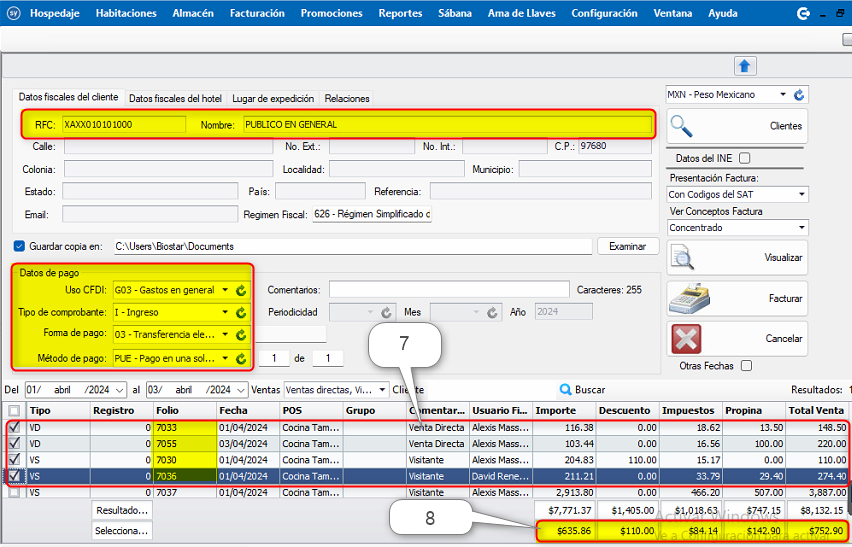Click the red X Cancelar icon
Viewport: 852px width, 547px height.
pyautogui.click(x=686, y=338)
